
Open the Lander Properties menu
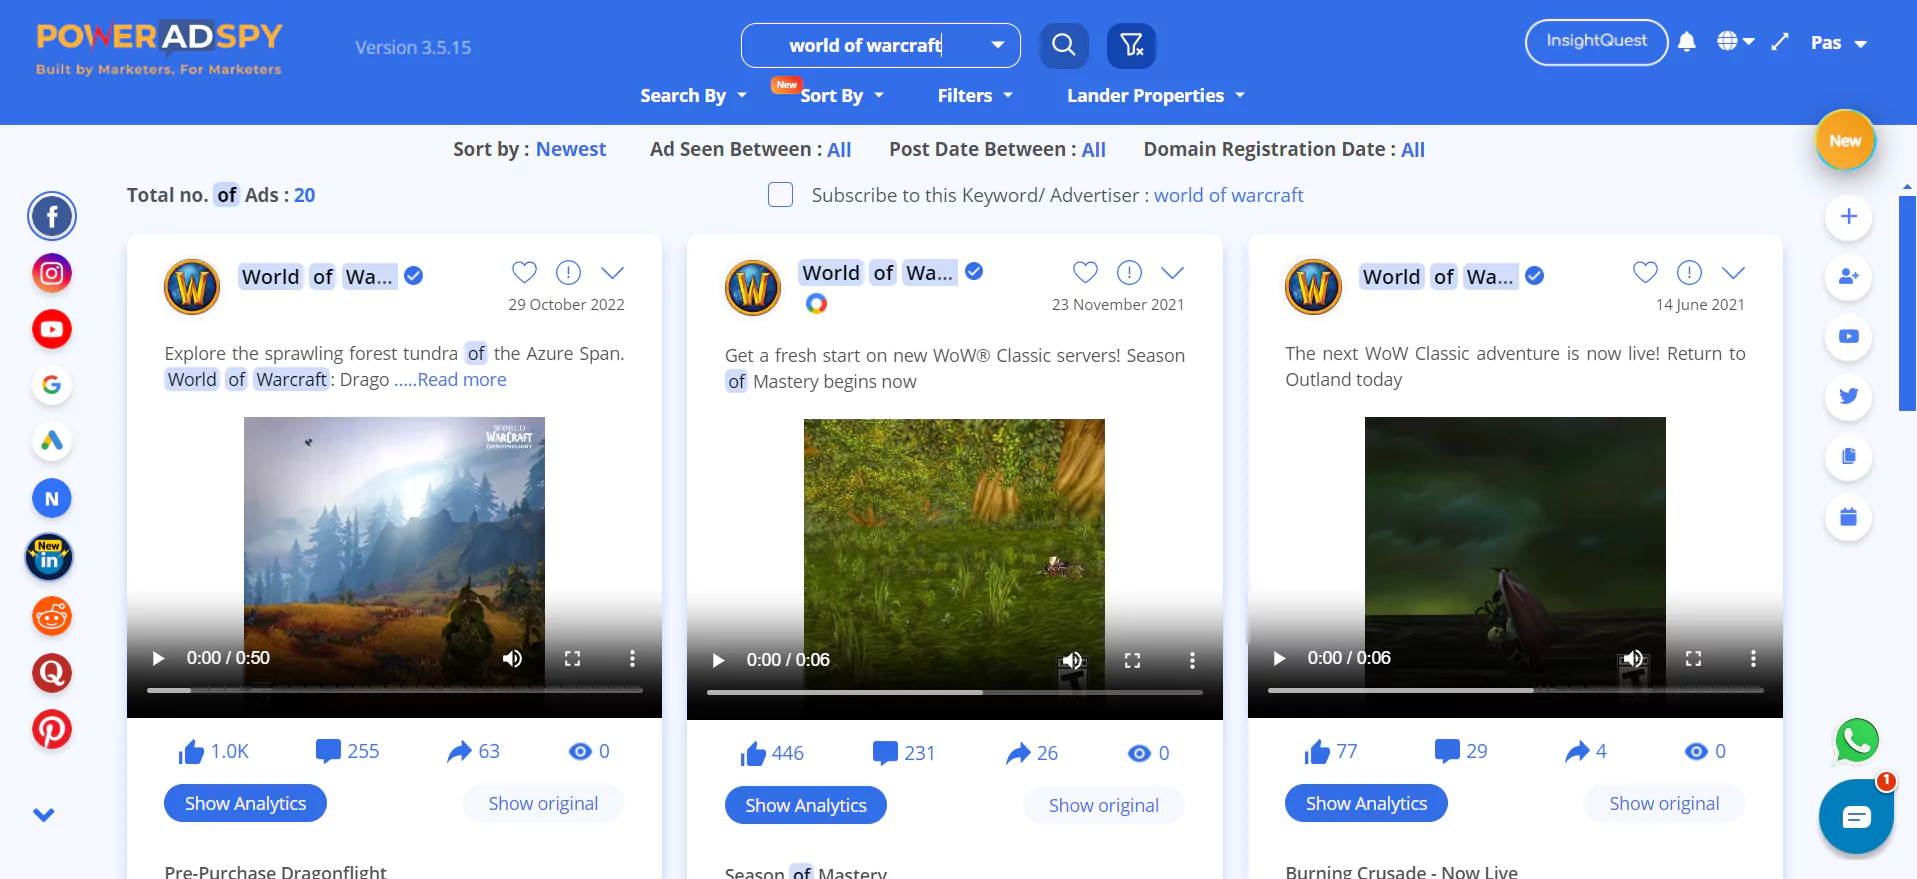coord(1156,95)
